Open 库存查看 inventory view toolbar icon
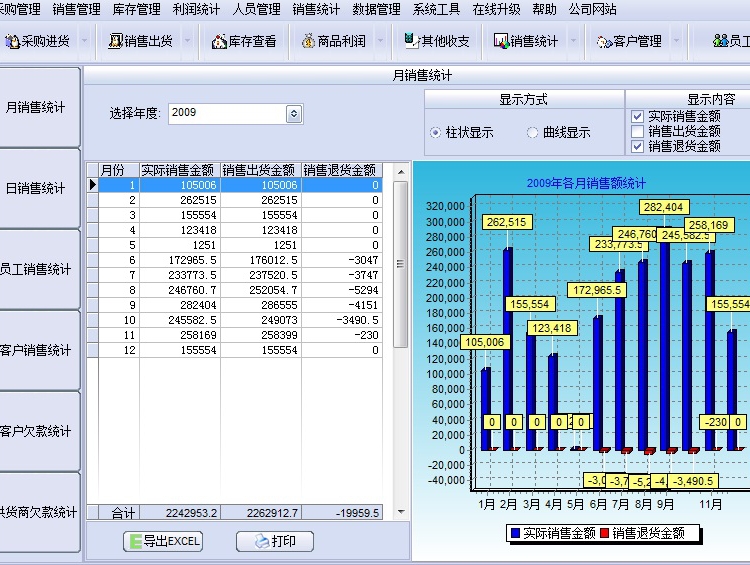Image resolution: width=750 pixels, height=565 pixels. coord(219,41)
